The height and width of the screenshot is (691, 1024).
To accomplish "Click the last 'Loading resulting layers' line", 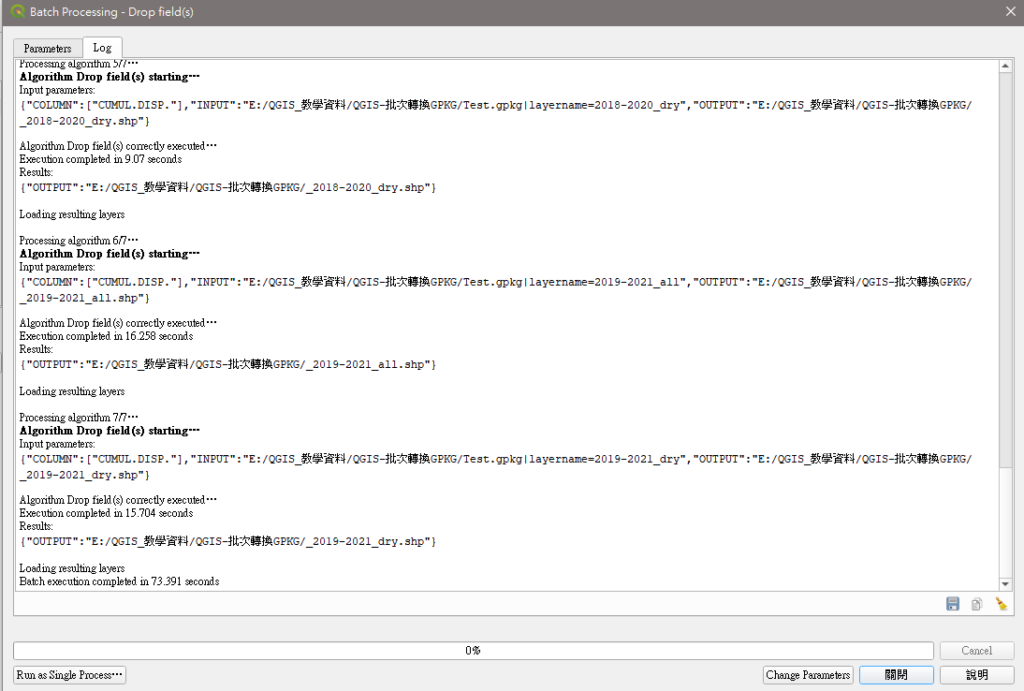I will coord(72,568).
